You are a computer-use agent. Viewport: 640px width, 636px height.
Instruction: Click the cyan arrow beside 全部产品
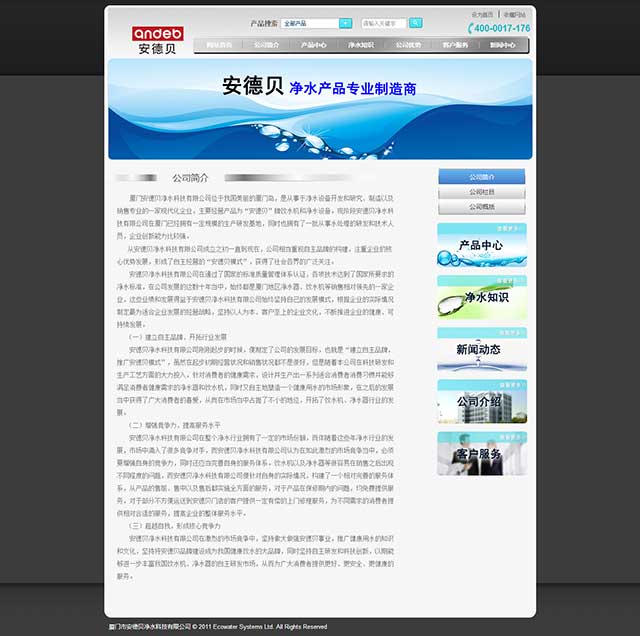click(345, 23)
